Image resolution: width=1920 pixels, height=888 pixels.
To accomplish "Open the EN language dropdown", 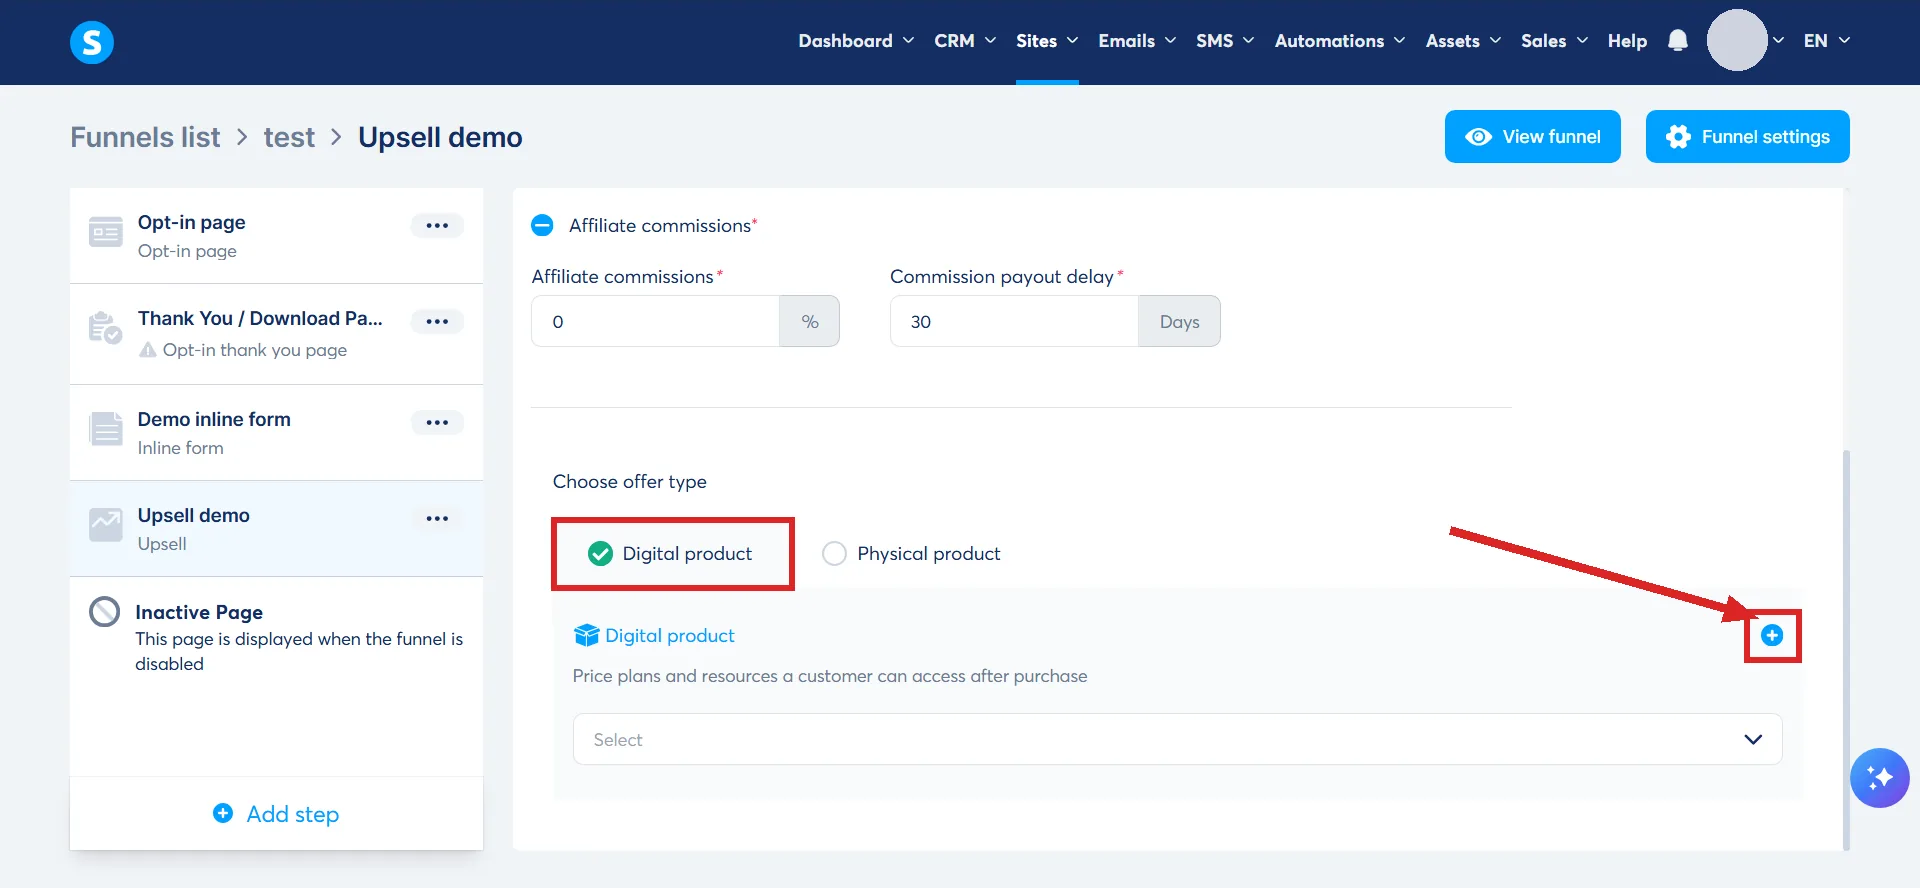I will pyautogui.click(x=1827, y=41).
